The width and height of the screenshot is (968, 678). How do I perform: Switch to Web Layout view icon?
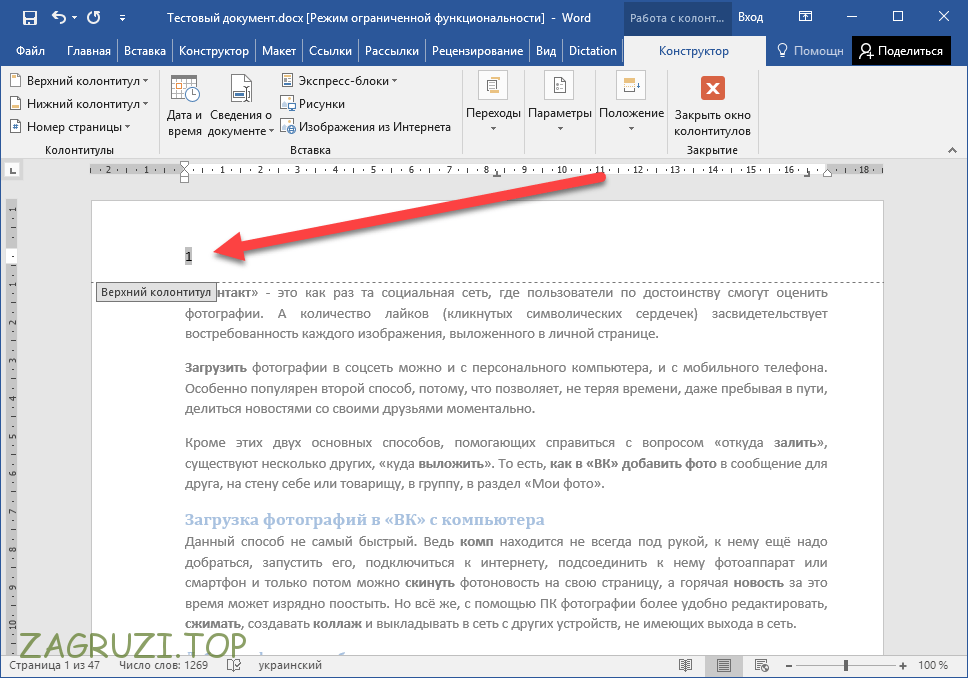point(762,665)
